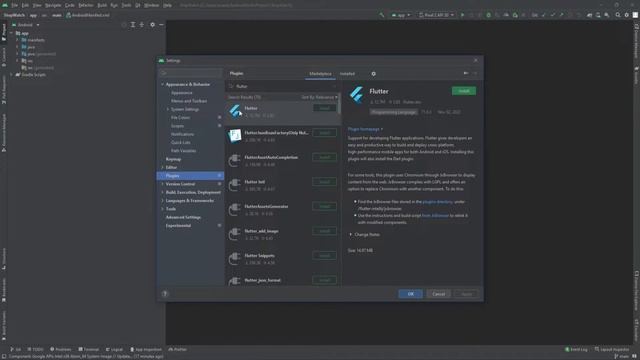The width and height of the screenshot is (640, 360).
Task: Open the File menu
Action: pyautogui.click(x=15, y=5)
